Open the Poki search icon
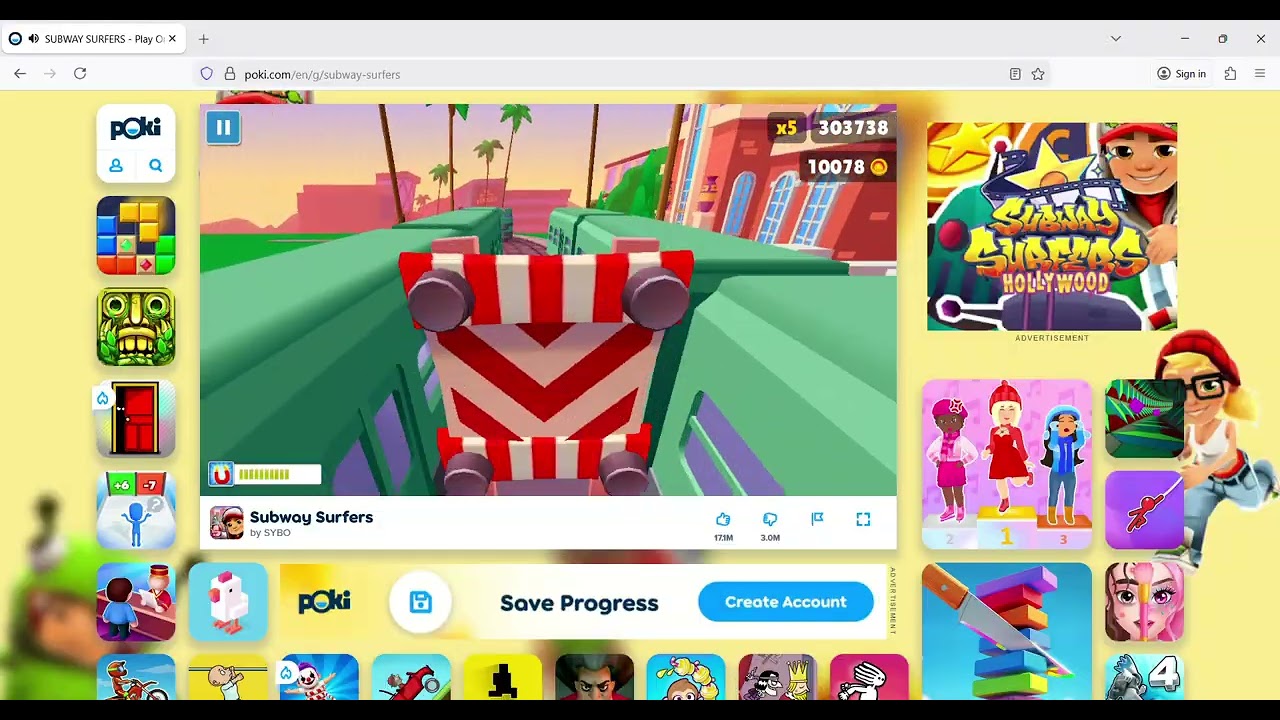The width and height of the screenshot is (1280, 720). click(156, 166)
